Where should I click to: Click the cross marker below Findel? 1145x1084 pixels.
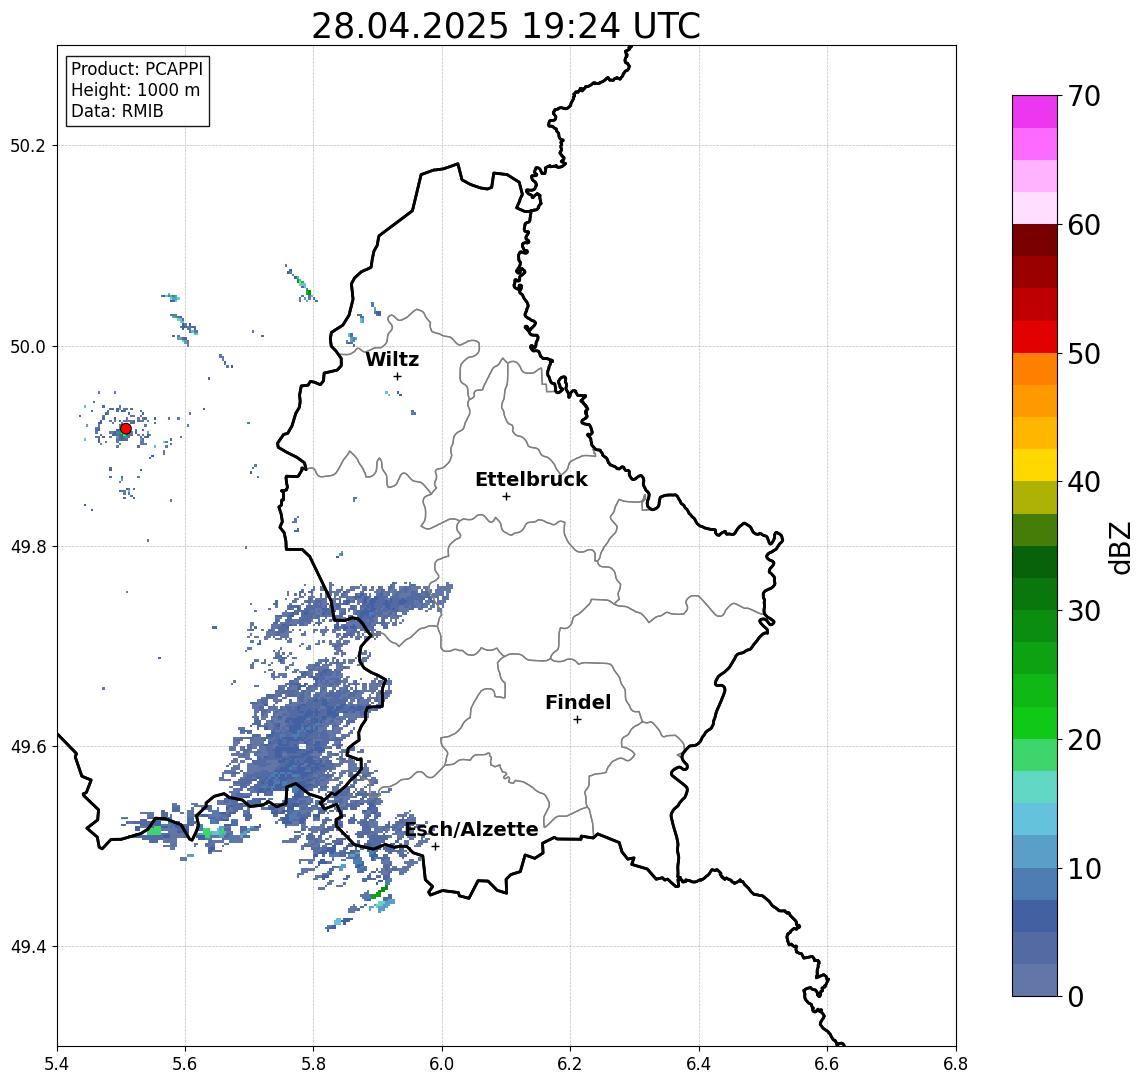pyautogui.click(x=577, y=720)
